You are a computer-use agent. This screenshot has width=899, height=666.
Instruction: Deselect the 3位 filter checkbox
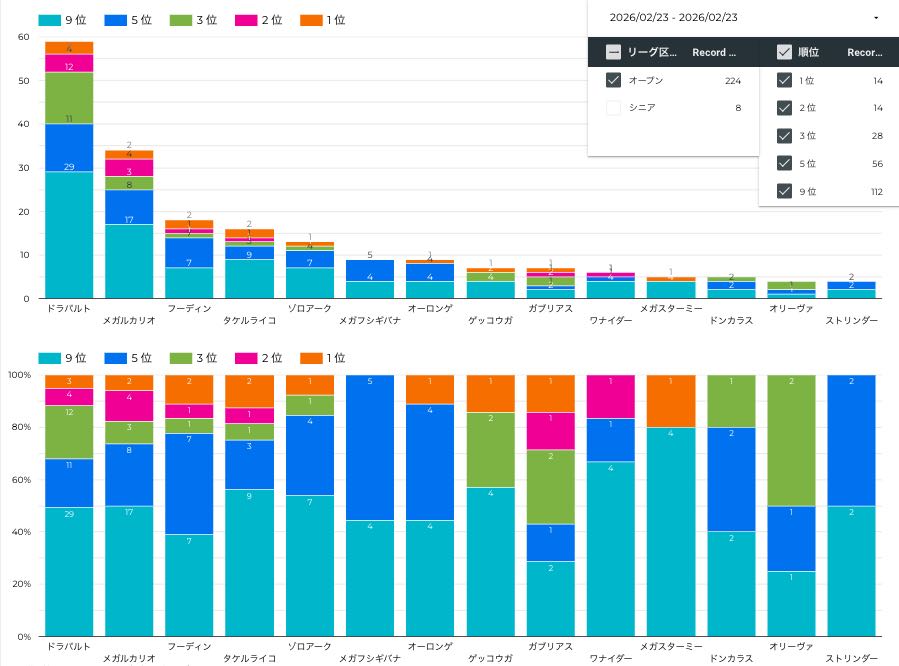point(784,136)
